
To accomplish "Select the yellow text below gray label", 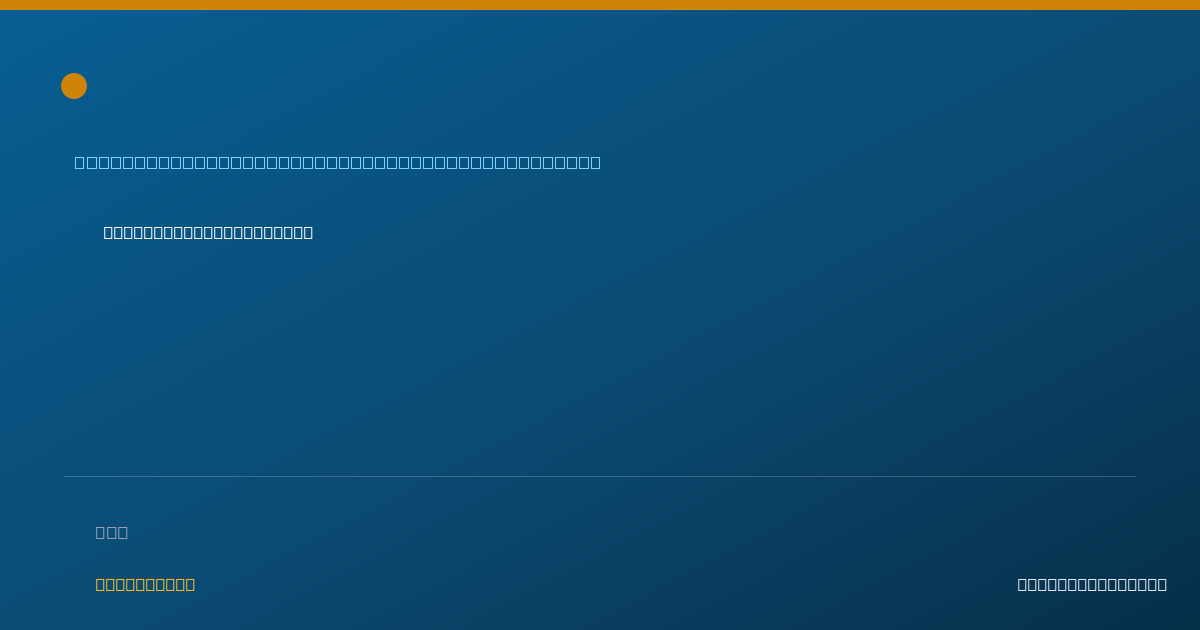I will [x=145, y=585].
